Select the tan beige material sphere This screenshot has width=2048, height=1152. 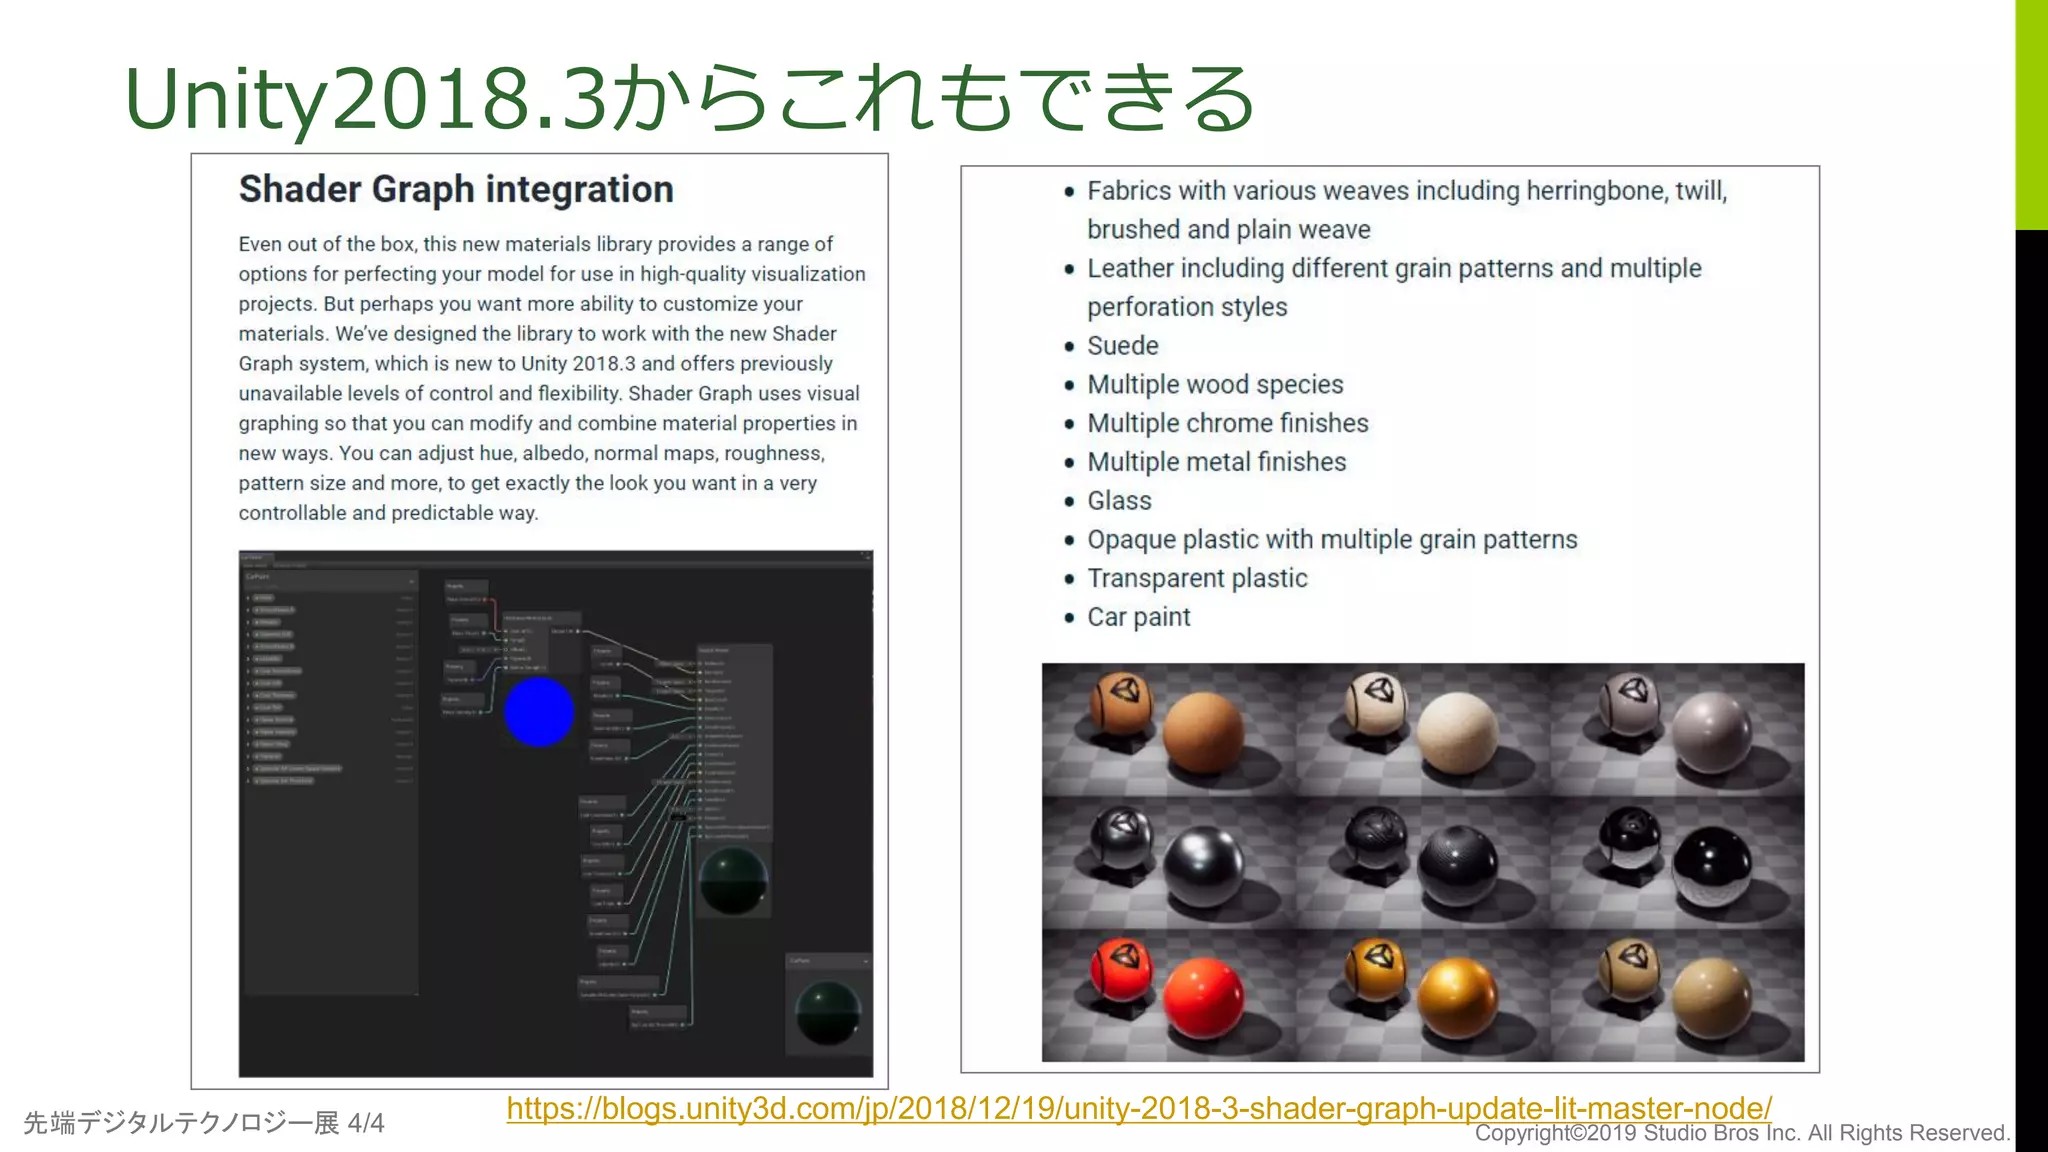1712,998
